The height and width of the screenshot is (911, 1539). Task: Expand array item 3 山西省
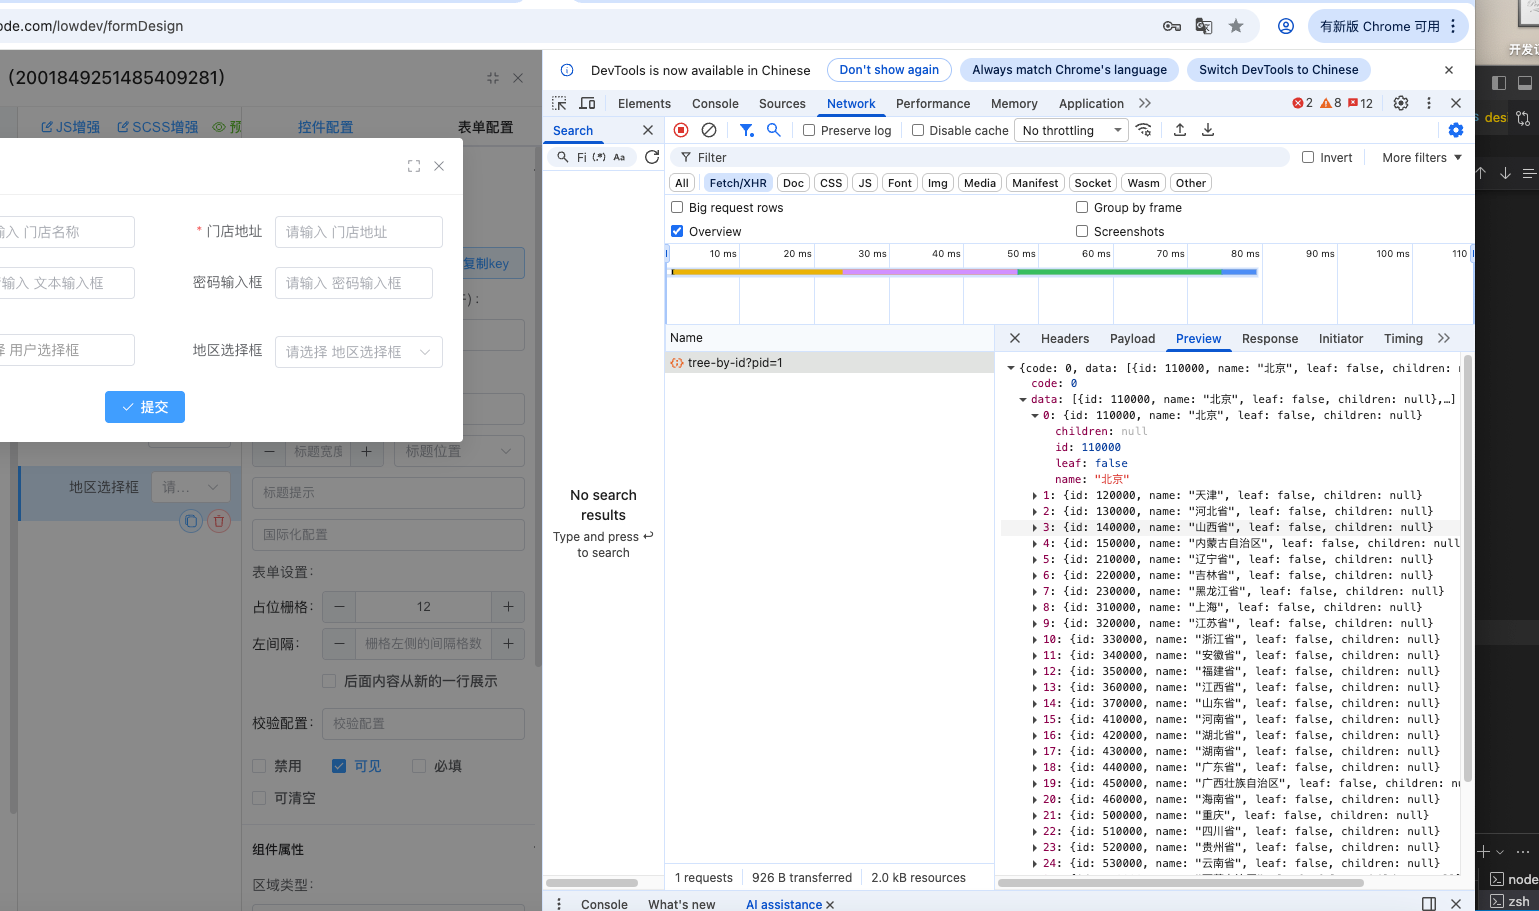[1035, 527]
